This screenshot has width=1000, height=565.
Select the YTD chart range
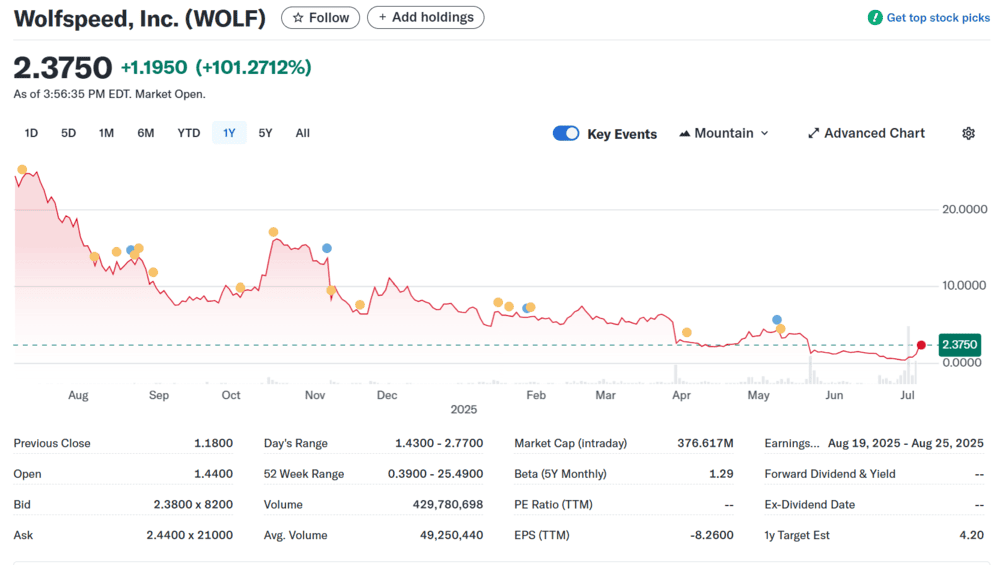pyautogui.click(x=189, y=133)
